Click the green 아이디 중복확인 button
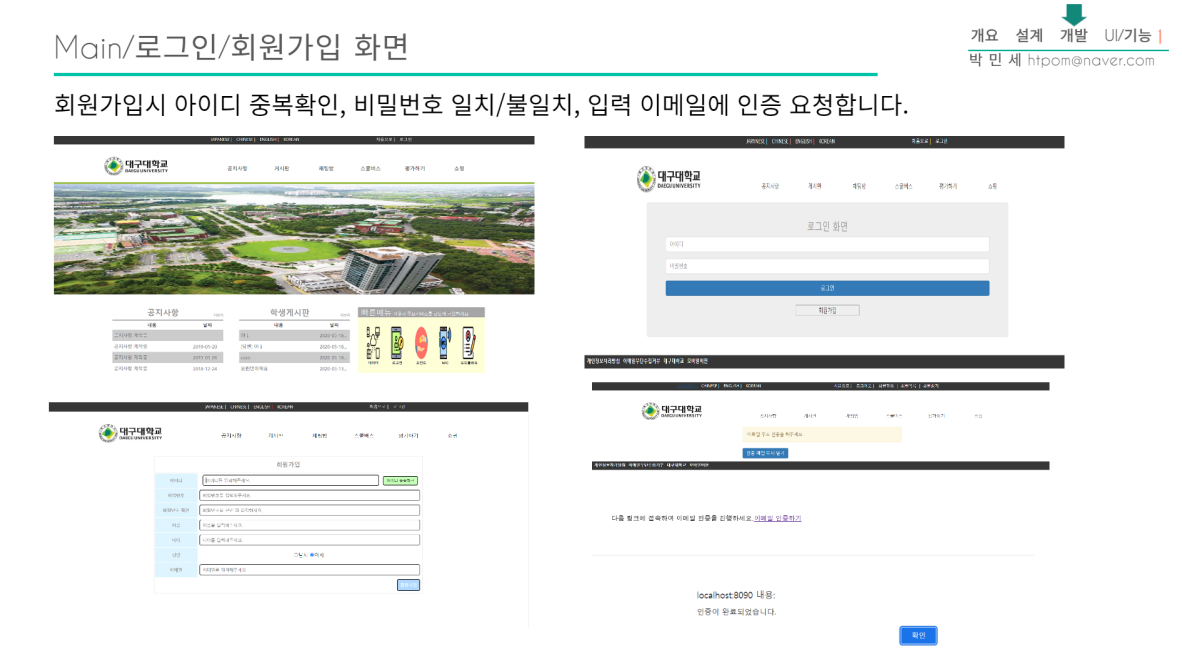This screenshot has height=655, width=1182. pyautogui.click(x=401, y=480)
